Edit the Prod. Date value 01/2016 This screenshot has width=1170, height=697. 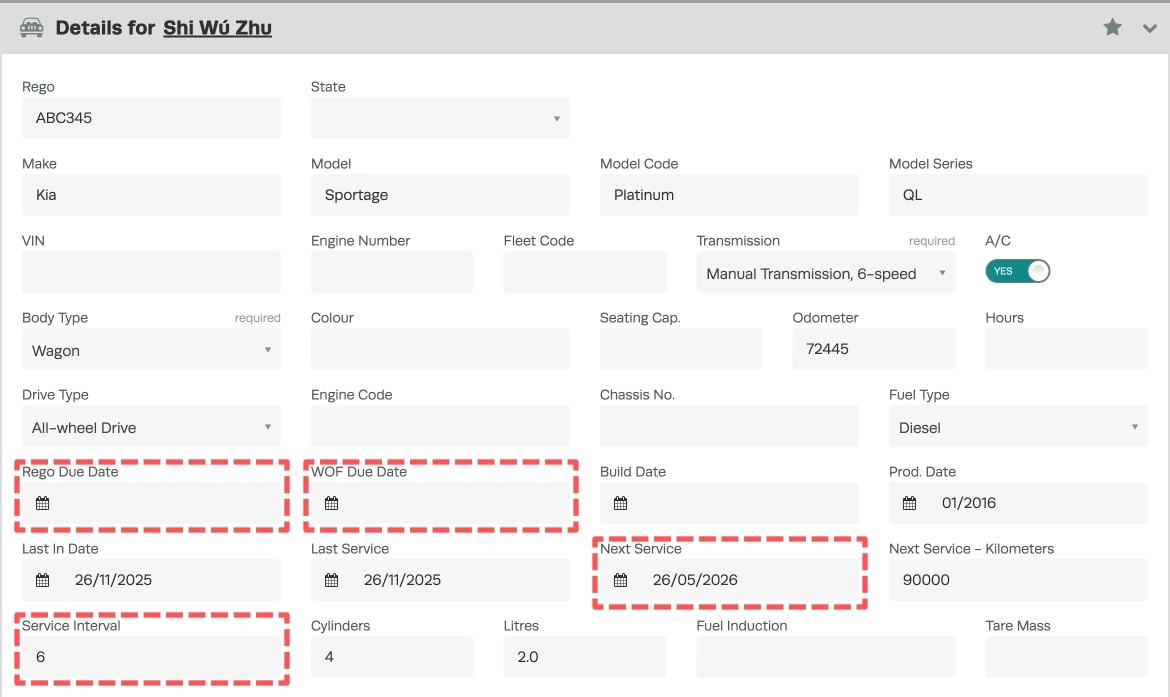pyautogui.click(x=1018, y=503)
